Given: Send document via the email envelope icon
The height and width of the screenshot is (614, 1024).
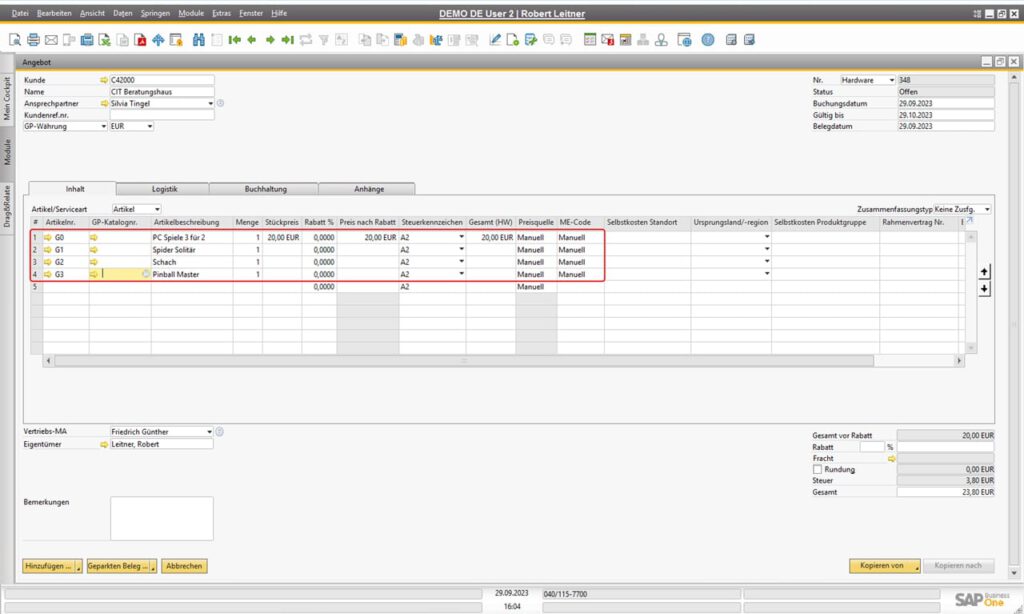Looking at the screenshot, I should (x=51, y=40).
